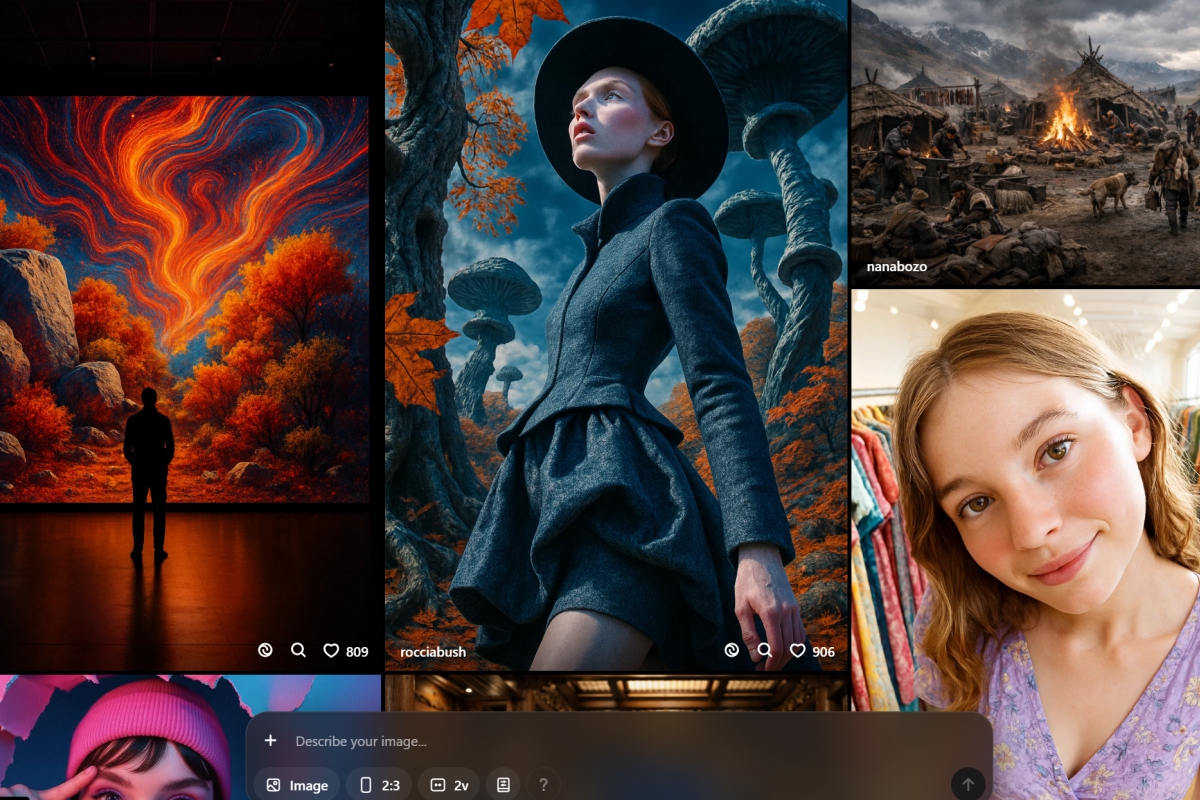The image size is (1200, 800).
Task: Click the submit arrow button in prompt bar
Action: (x=967, y=785)
